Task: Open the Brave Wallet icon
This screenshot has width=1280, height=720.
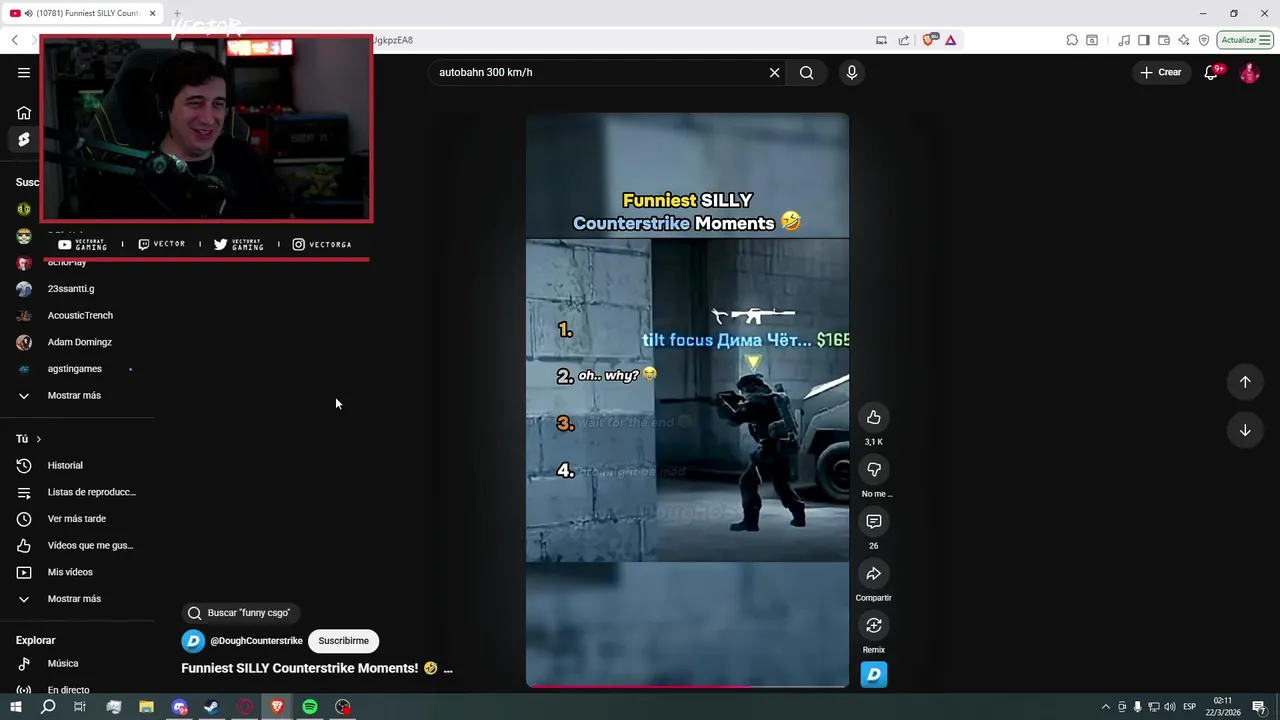Action: click(1164, 40)
